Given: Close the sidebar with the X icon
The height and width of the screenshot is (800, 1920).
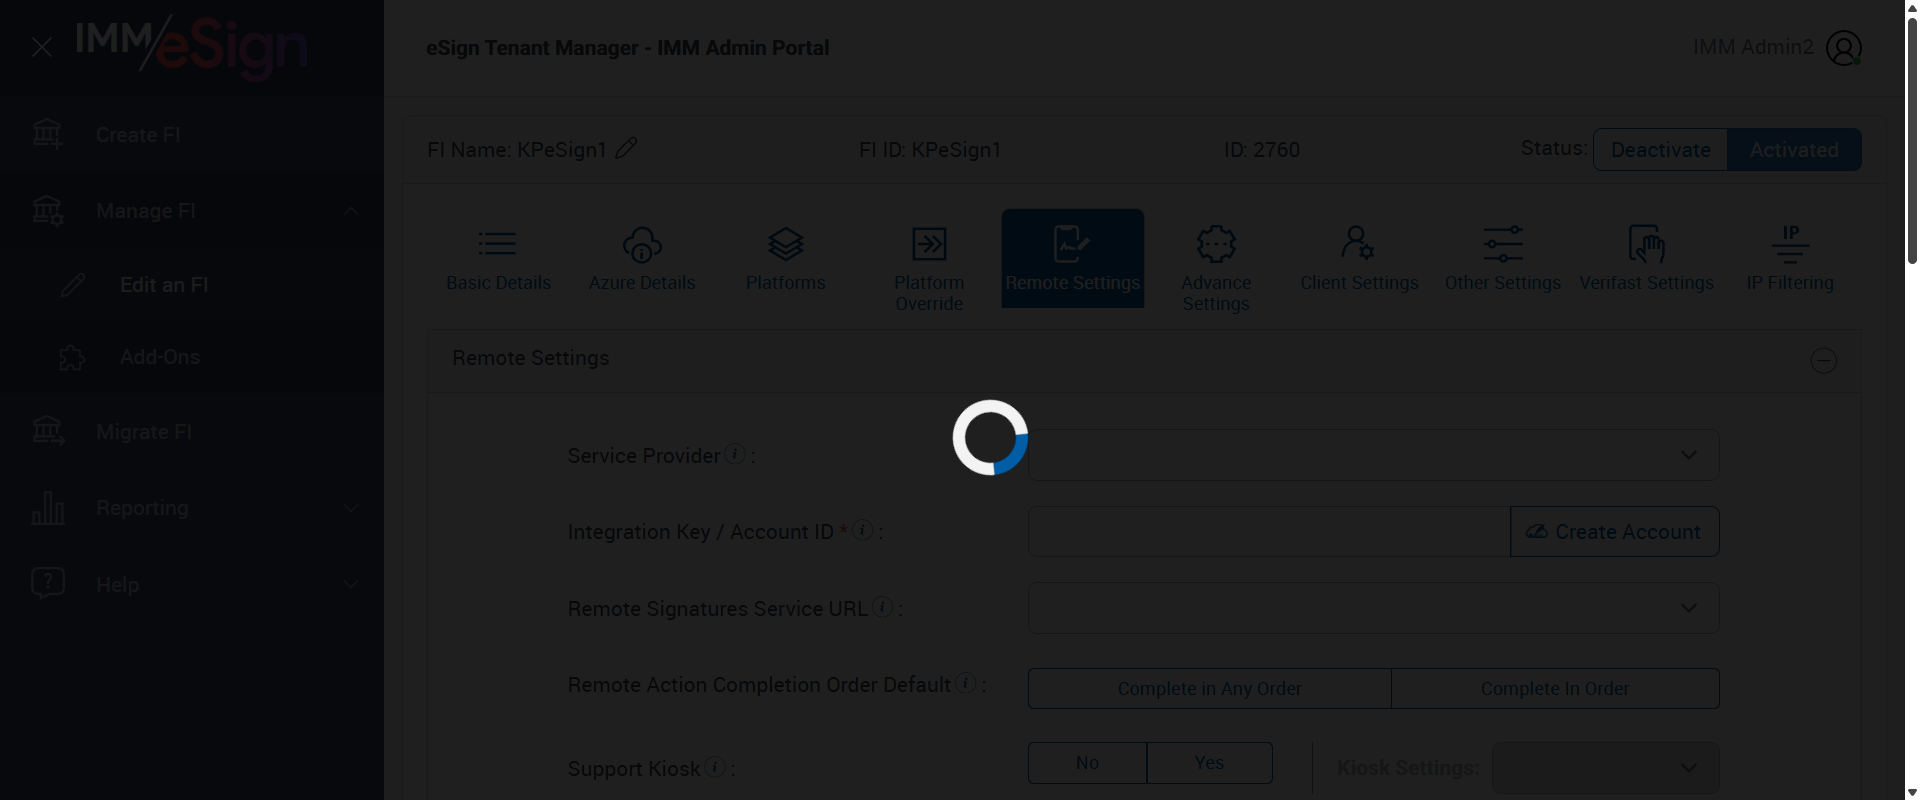Looking at the screenshot, I should coord(42,47).
